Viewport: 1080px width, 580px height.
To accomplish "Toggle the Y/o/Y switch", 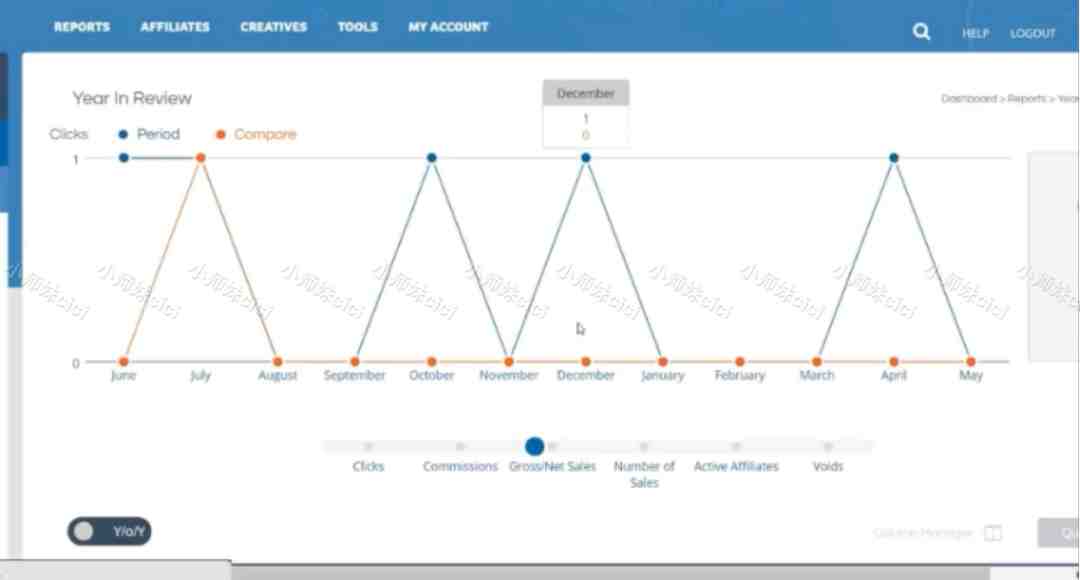I will tap(109, 531).
